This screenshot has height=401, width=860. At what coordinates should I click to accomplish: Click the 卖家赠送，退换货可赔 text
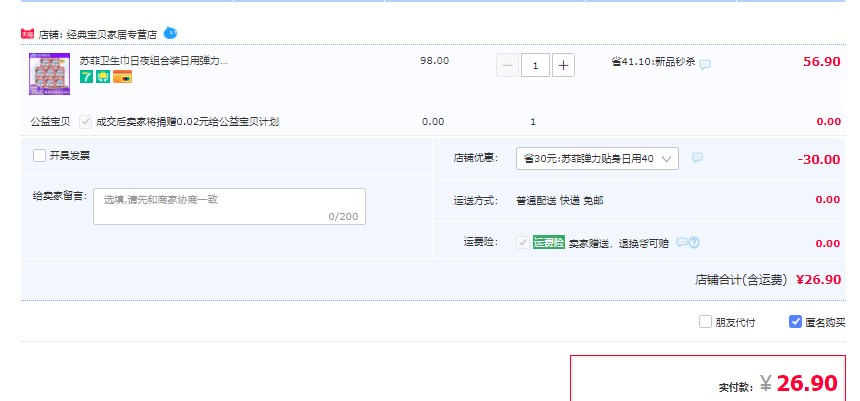[619, 244]
